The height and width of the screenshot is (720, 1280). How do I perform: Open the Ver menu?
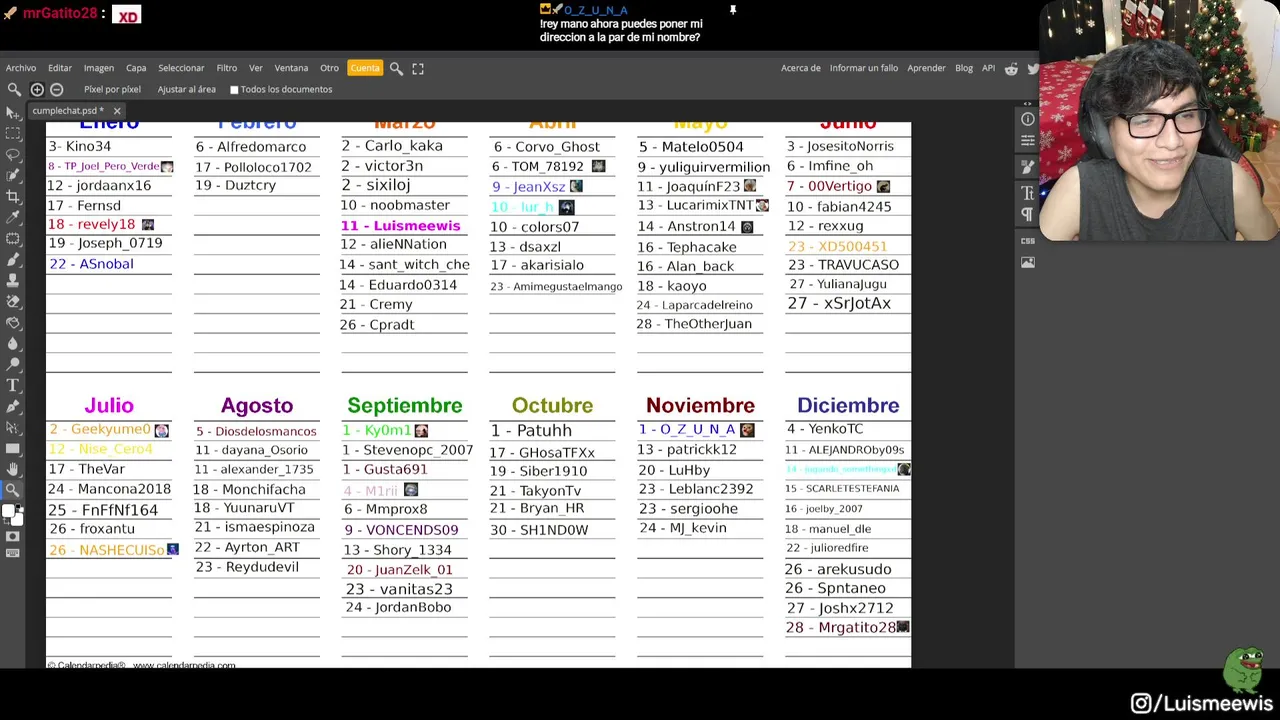pyautogui.click(x=256, y=68)
